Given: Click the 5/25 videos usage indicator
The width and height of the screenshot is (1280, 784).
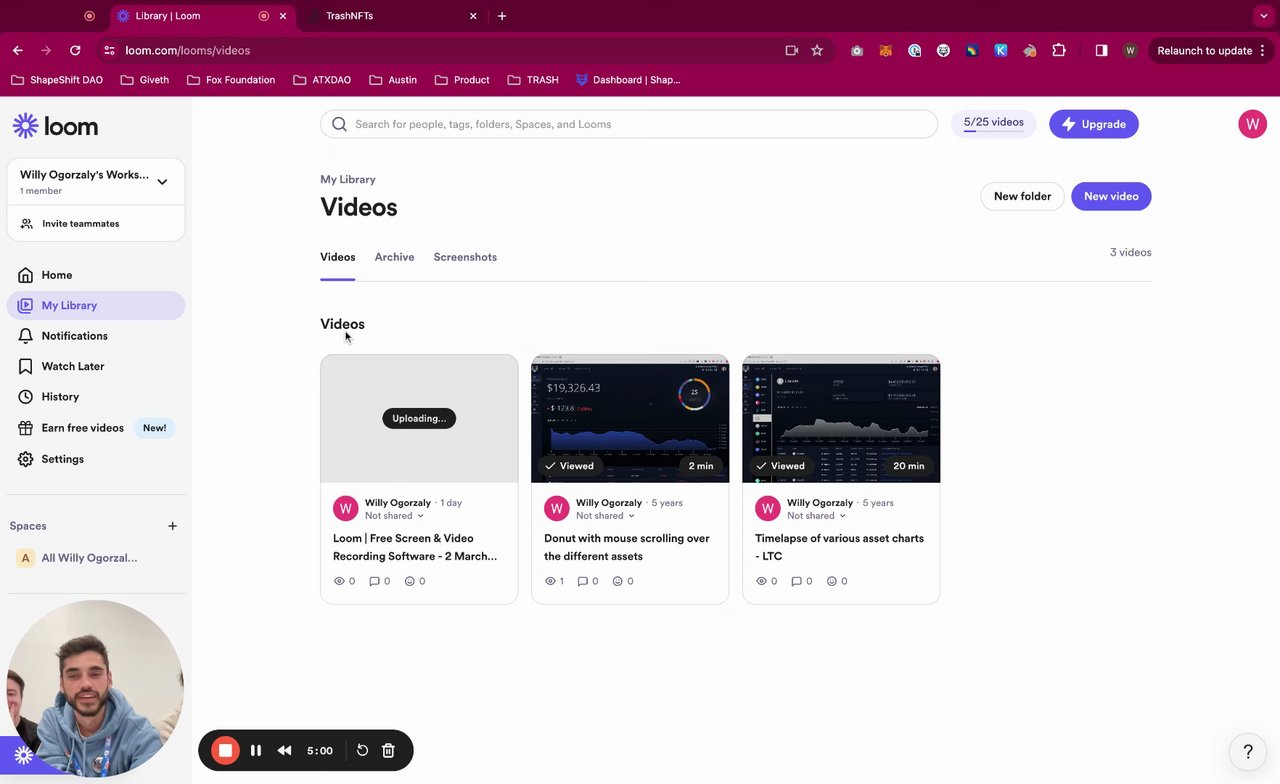Looking at the screenshot, I should coord(993,123).
